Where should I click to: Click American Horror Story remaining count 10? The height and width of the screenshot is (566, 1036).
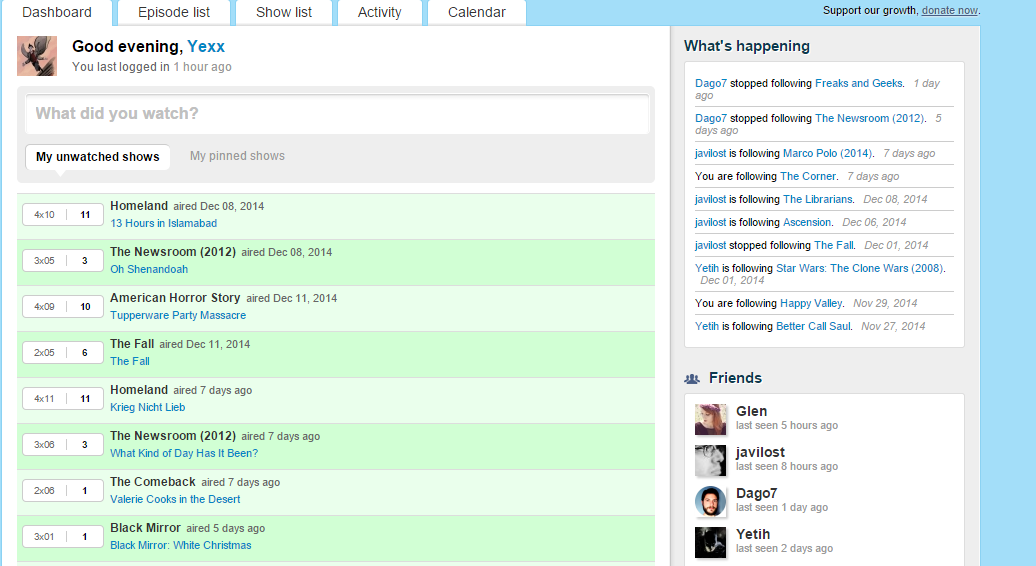pos(85,306)
